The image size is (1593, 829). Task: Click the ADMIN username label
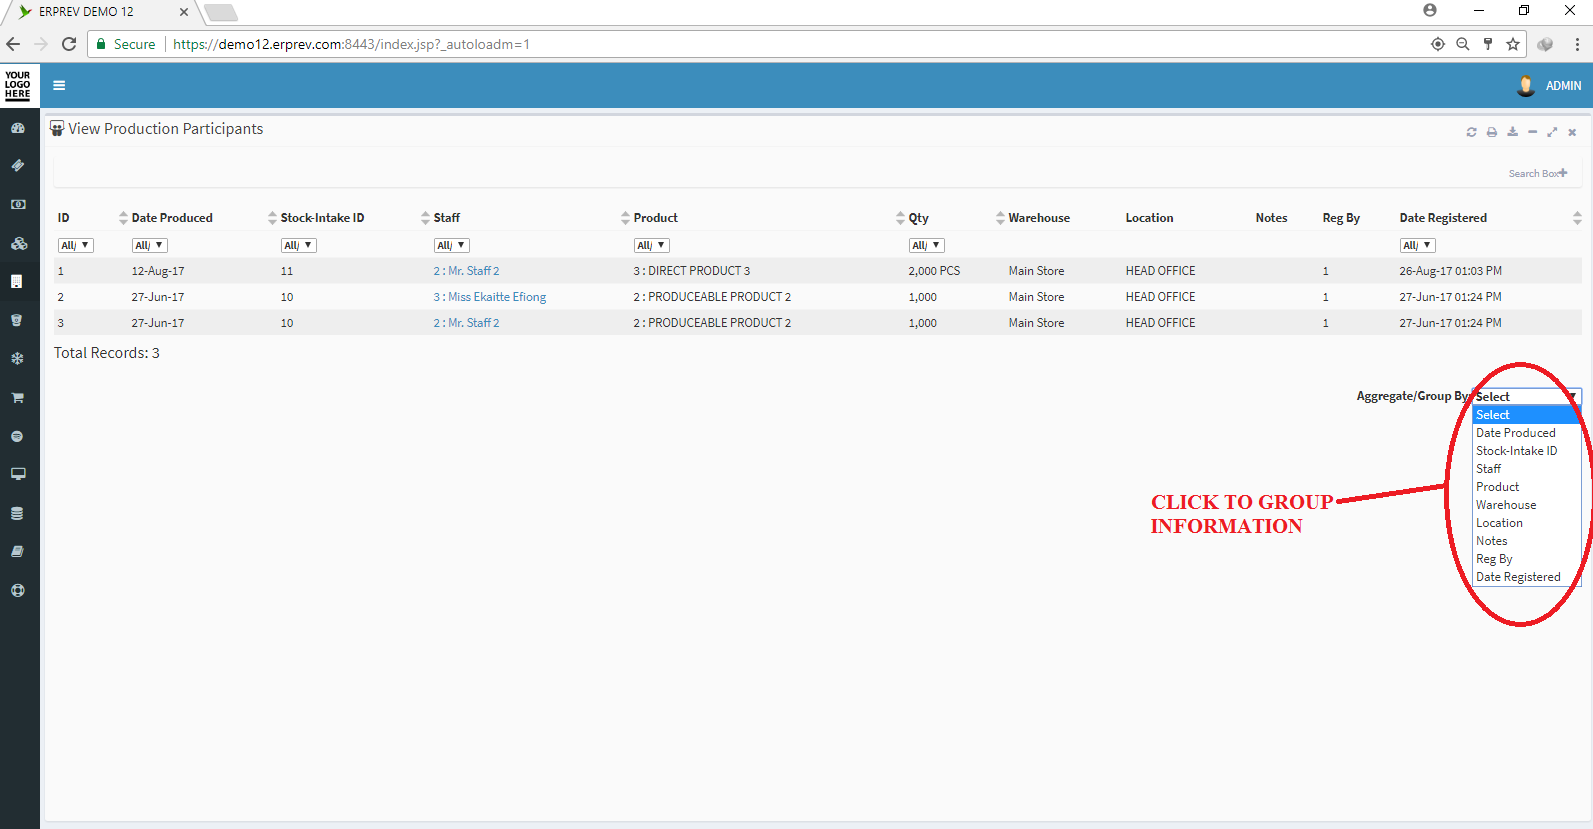(1563, 86)
